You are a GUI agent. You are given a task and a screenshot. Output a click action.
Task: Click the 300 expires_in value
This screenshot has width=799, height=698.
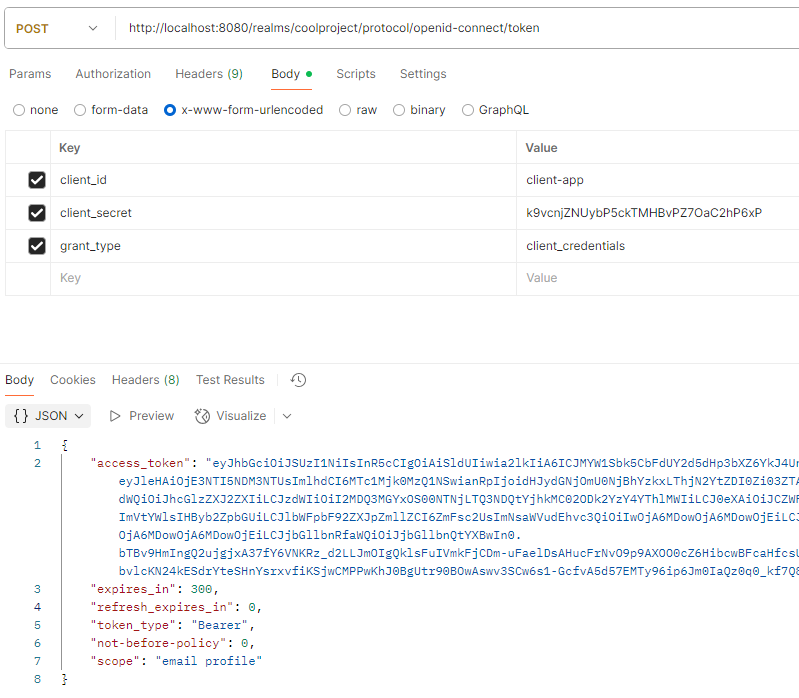coord(201,589)
